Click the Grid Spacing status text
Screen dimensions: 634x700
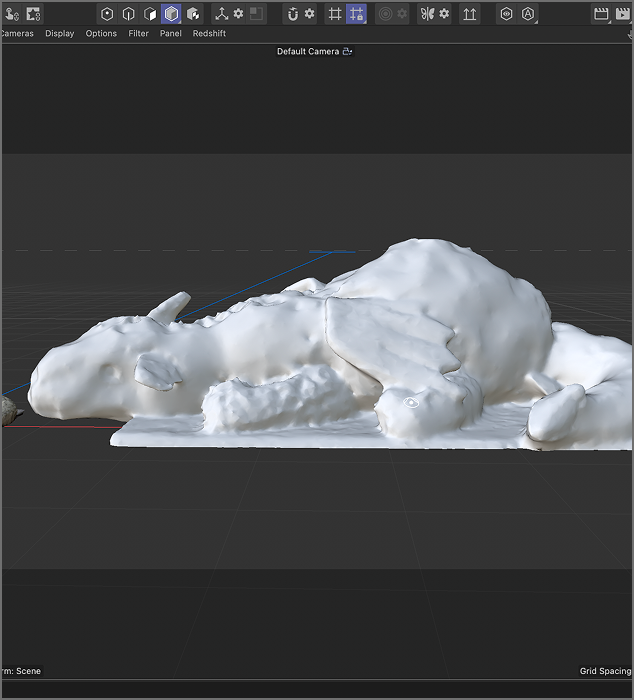pos(605,671)
